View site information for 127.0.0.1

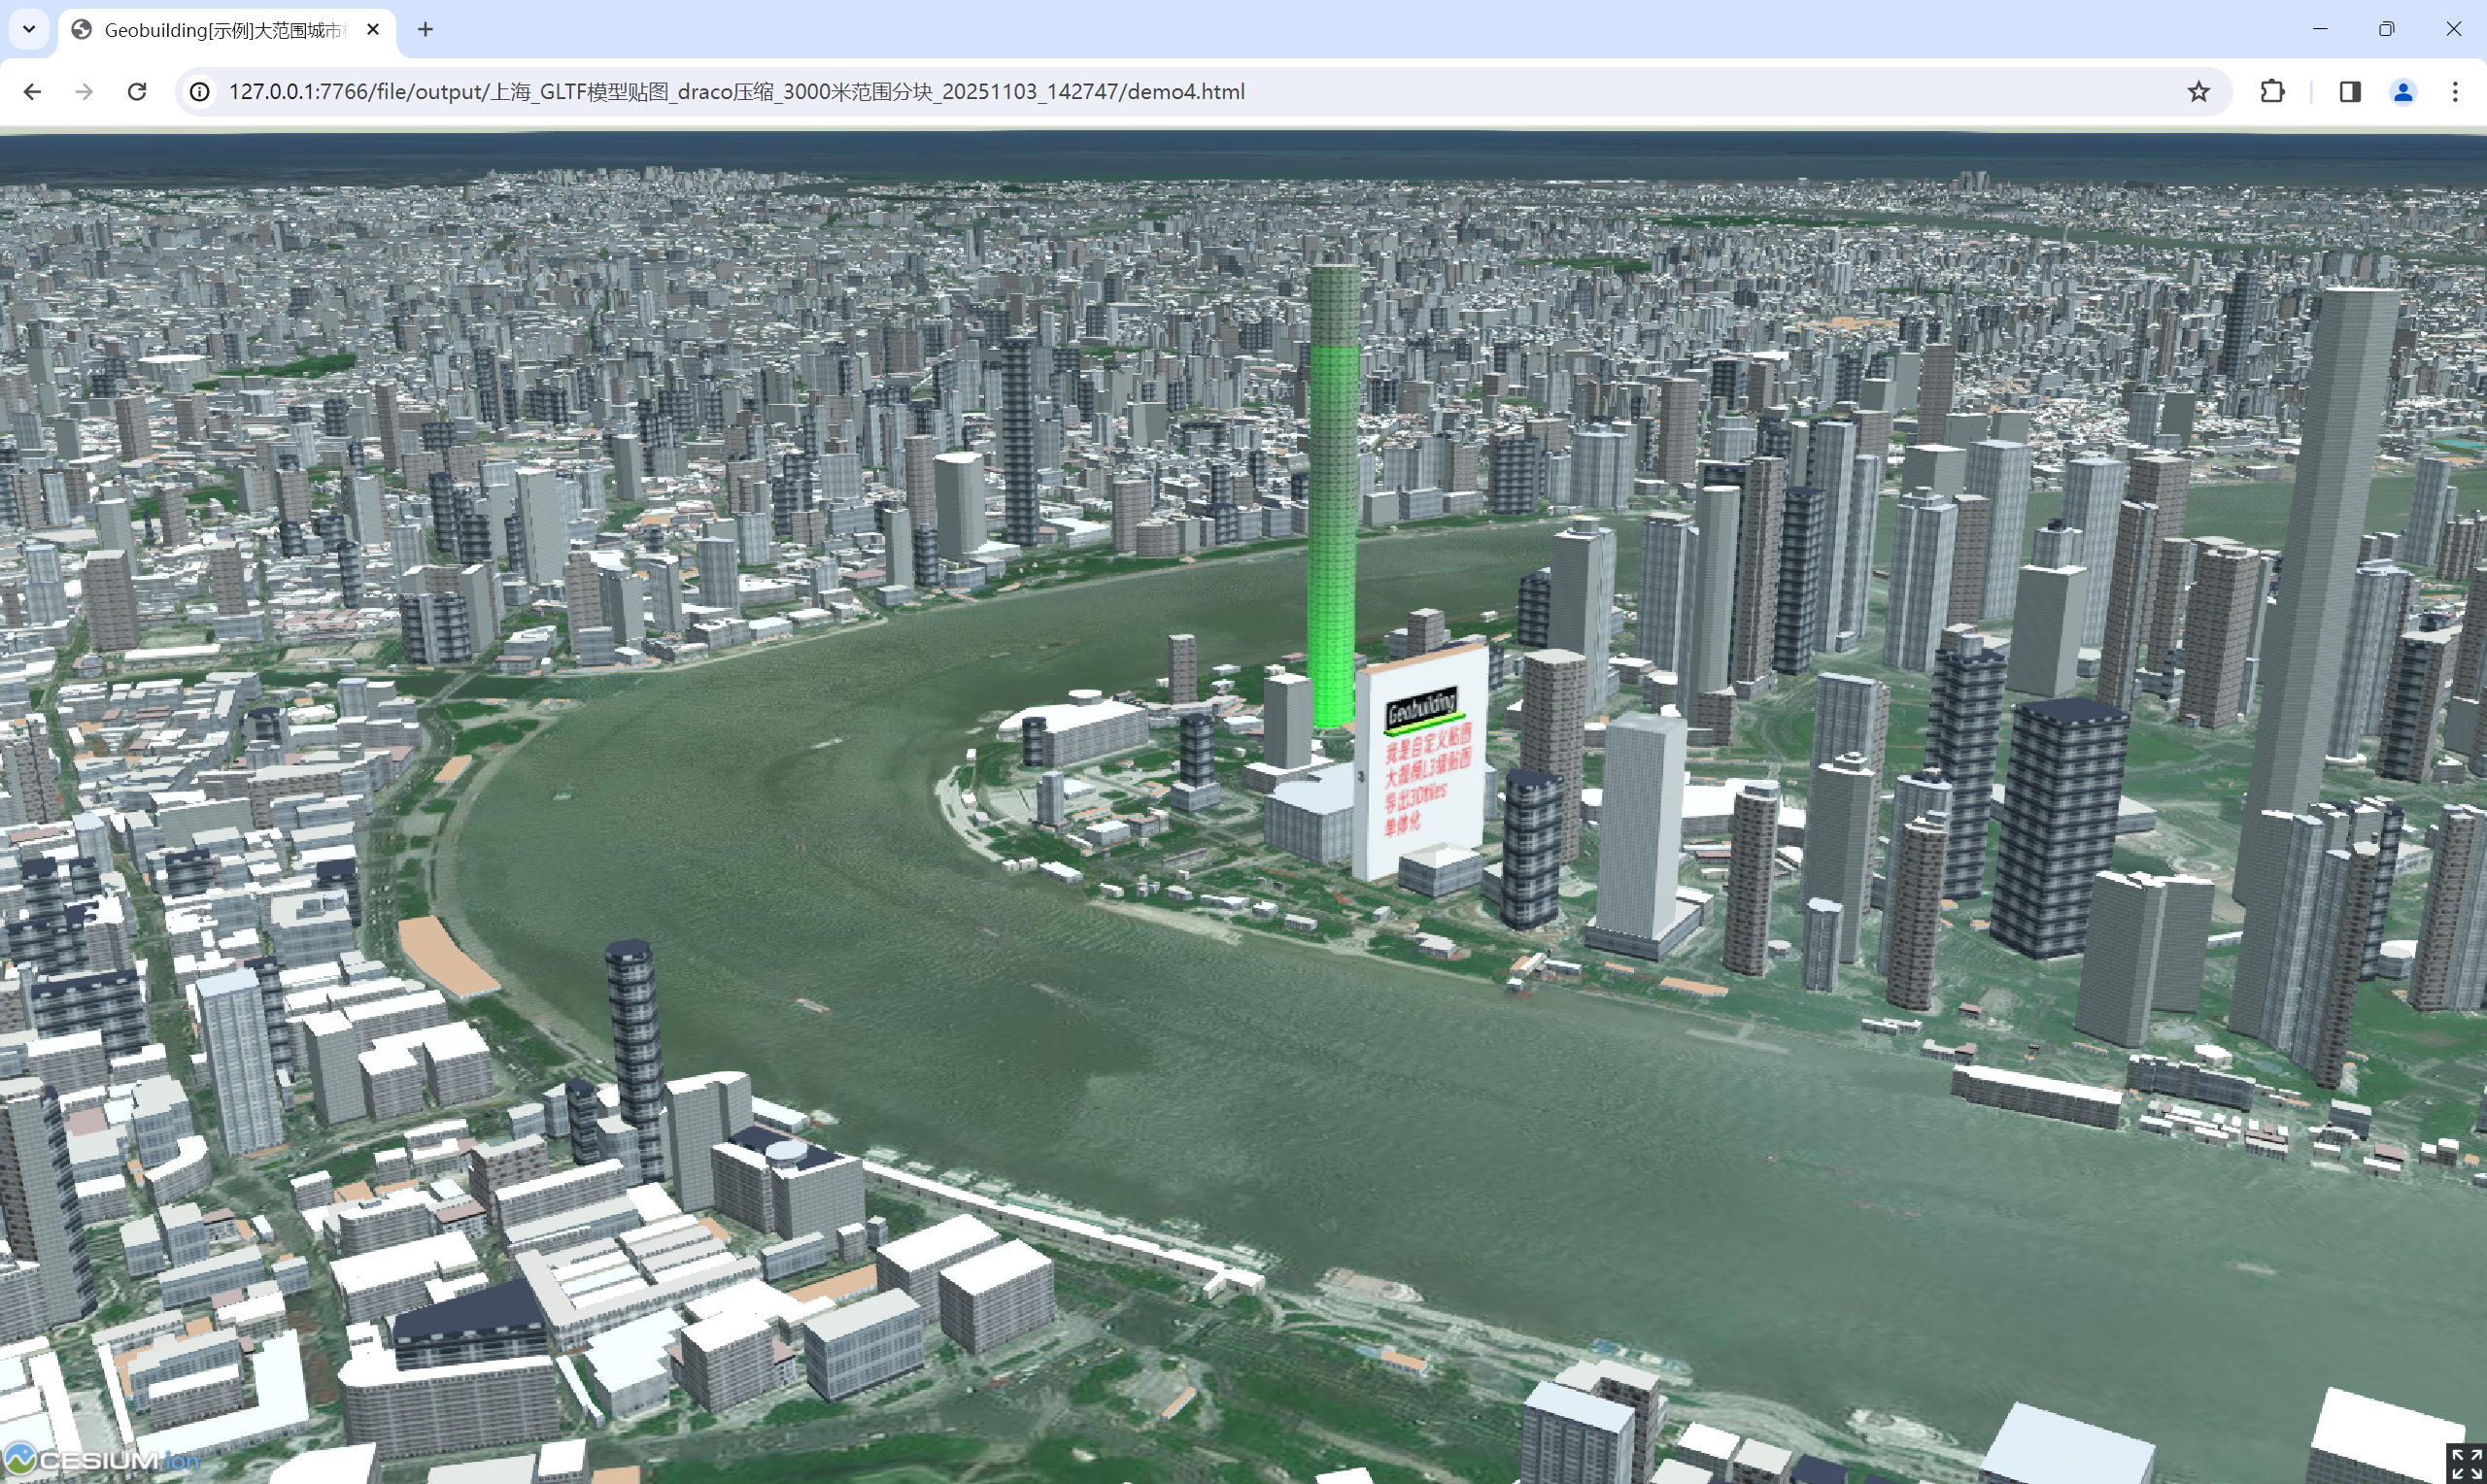coord(200,92)
